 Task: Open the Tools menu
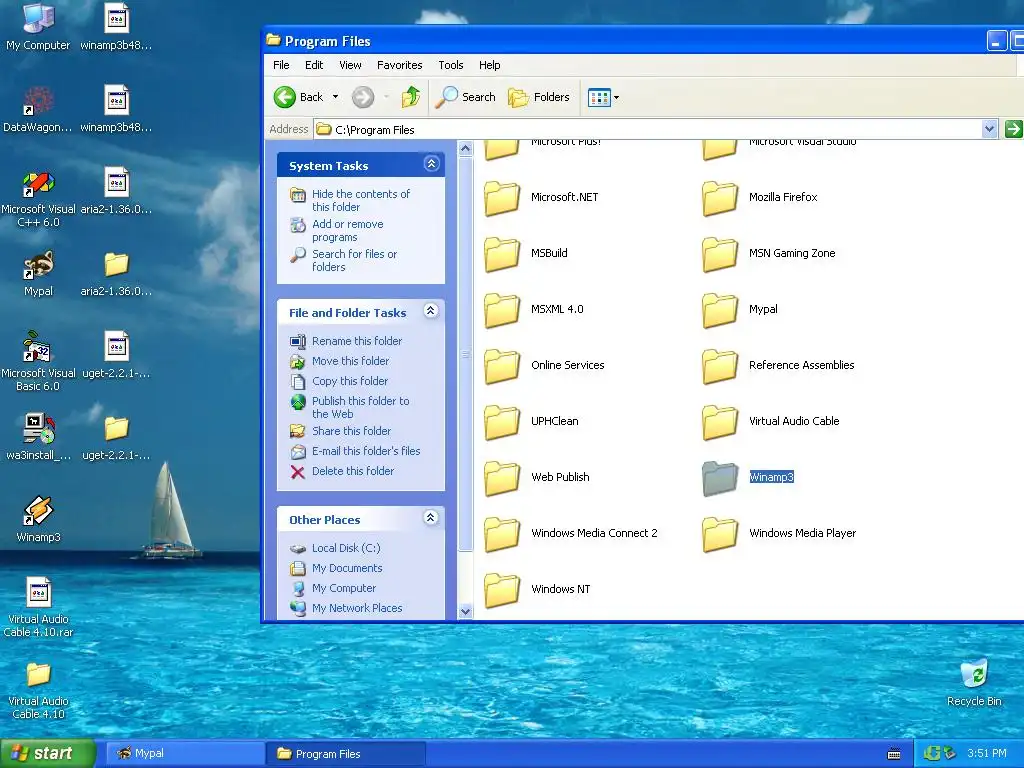[x=451, y=65]
